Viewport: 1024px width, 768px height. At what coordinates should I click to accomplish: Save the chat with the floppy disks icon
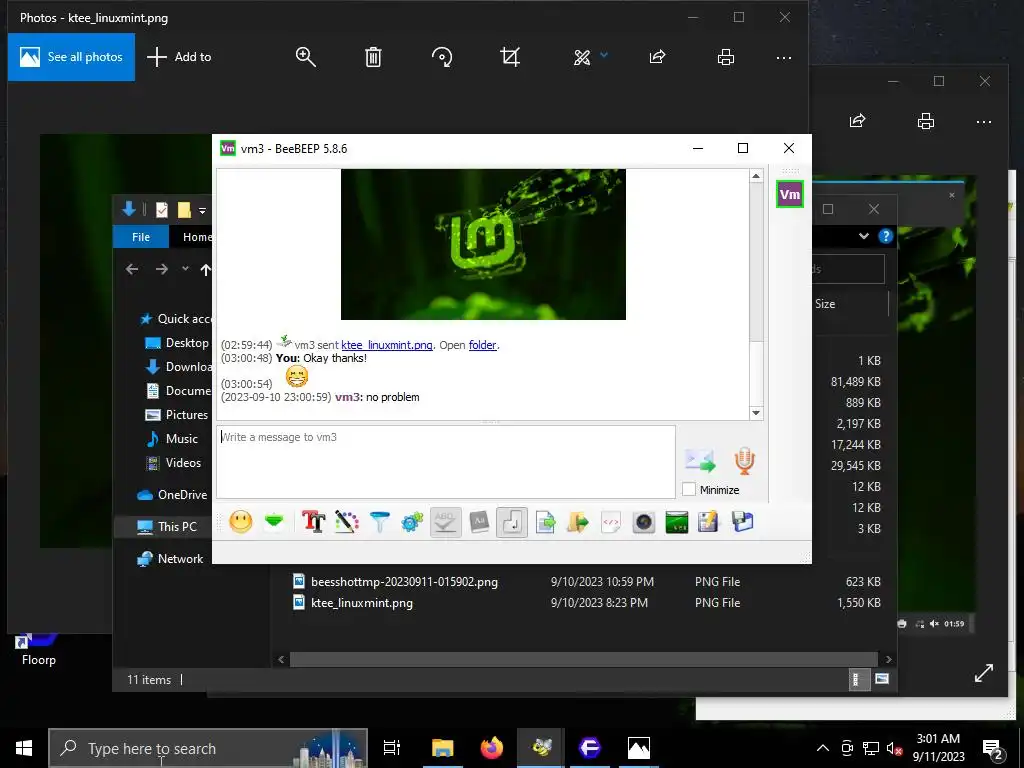[743, 522]
